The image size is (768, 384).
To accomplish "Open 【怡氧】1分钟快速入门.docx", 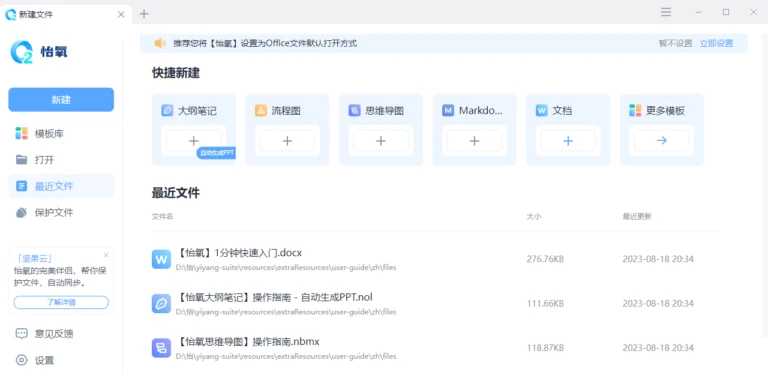I will point(239,253).
